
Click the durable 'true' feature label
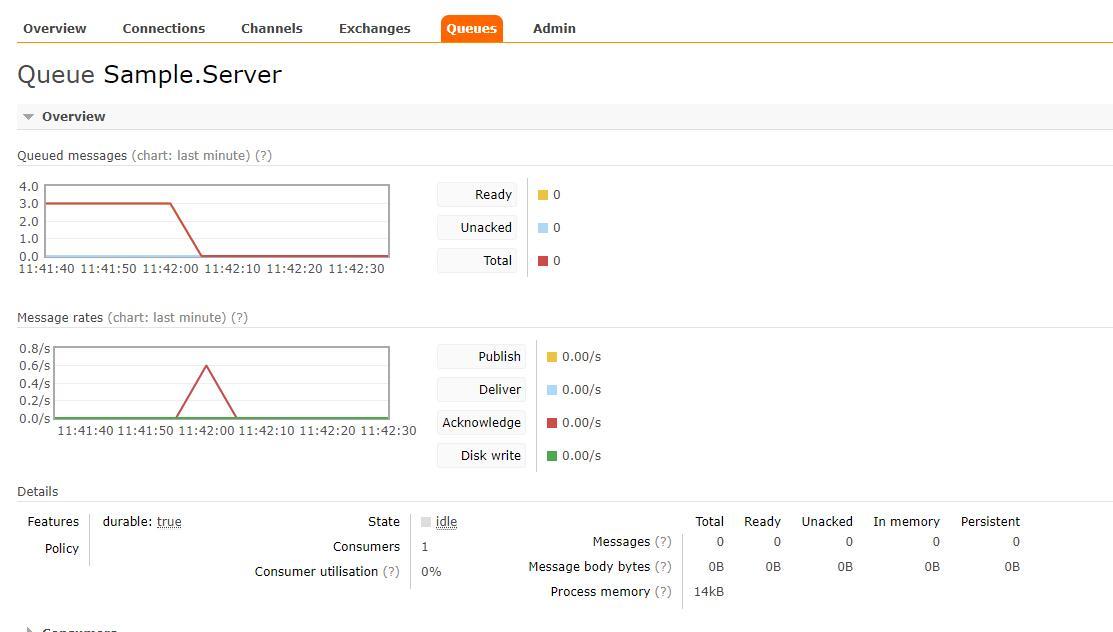(x=169, y=522)
